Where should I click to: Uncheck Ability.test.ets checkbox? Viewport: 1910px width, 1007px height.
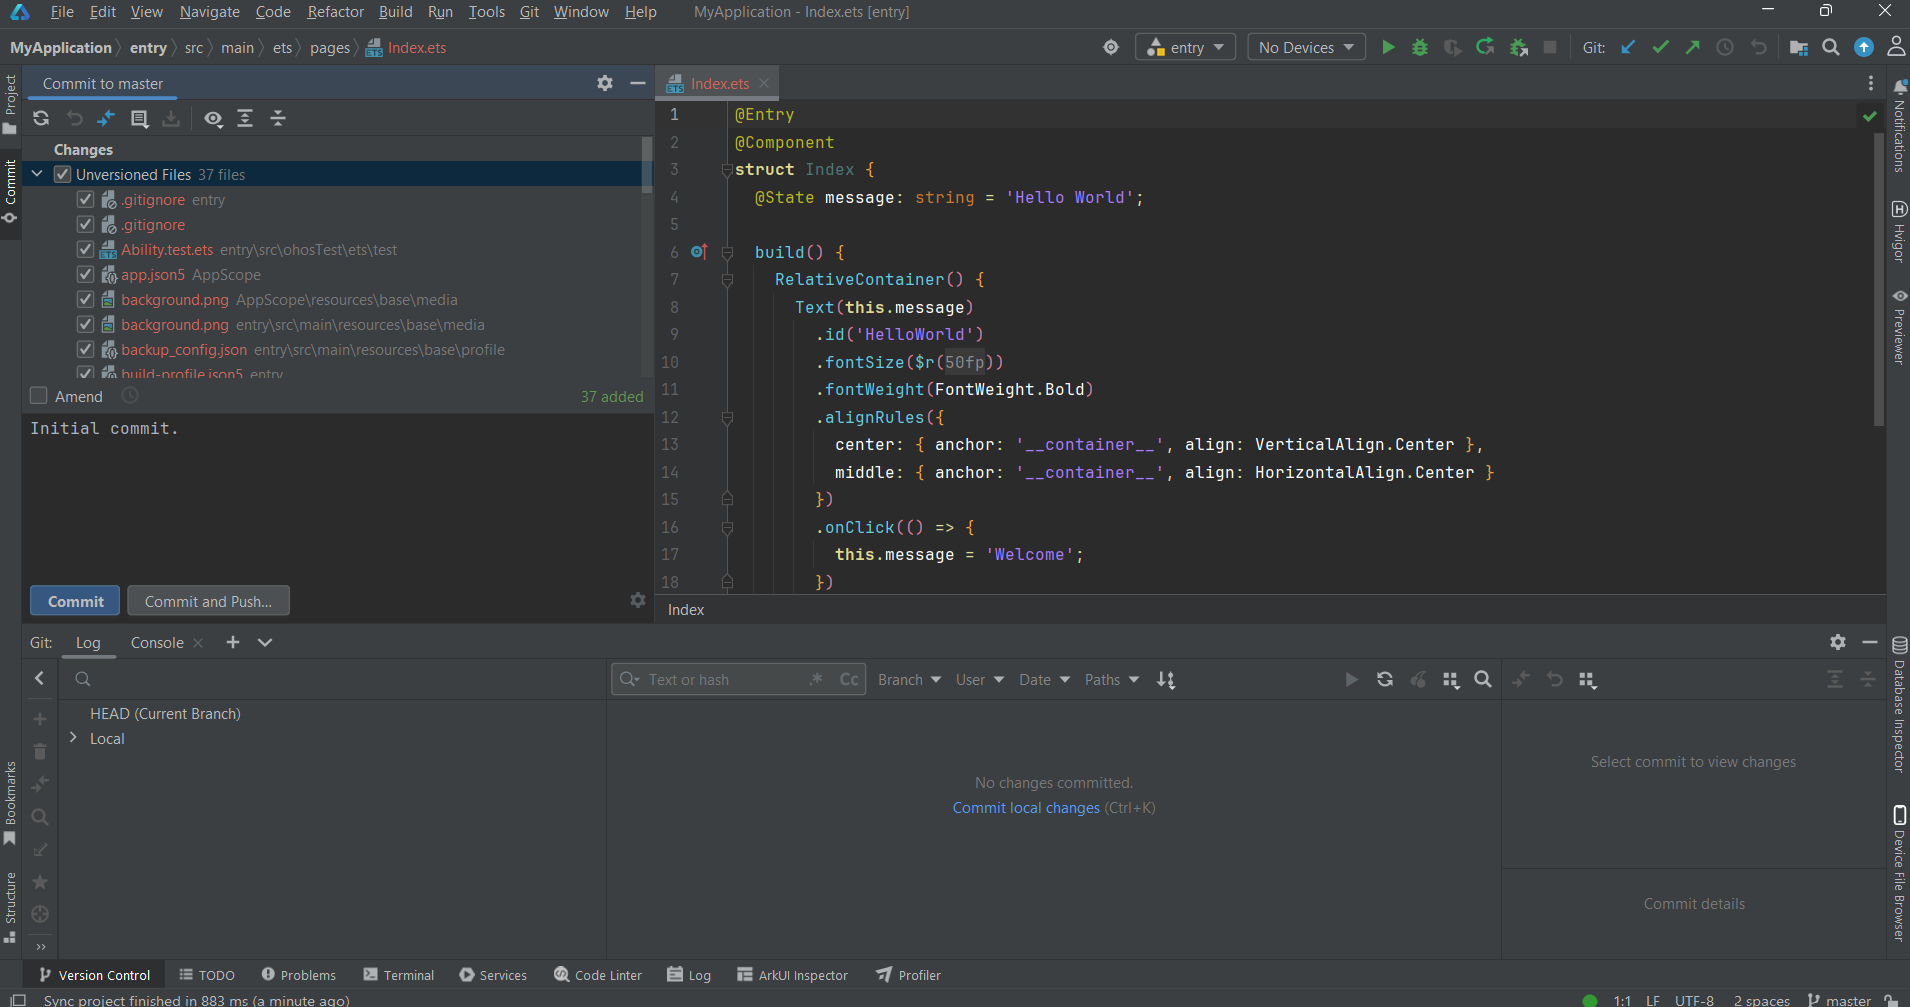pyautogui.click(x=85, y=249)
